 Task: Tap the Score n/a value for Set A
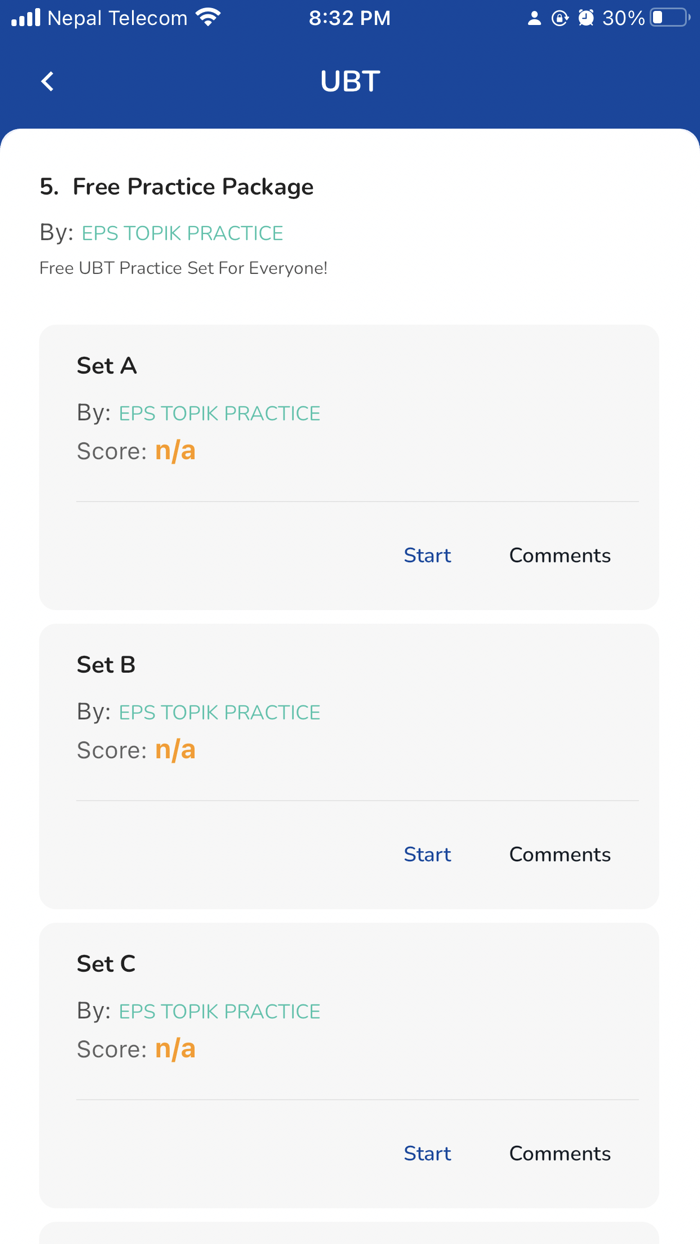(x=175, y=451)
